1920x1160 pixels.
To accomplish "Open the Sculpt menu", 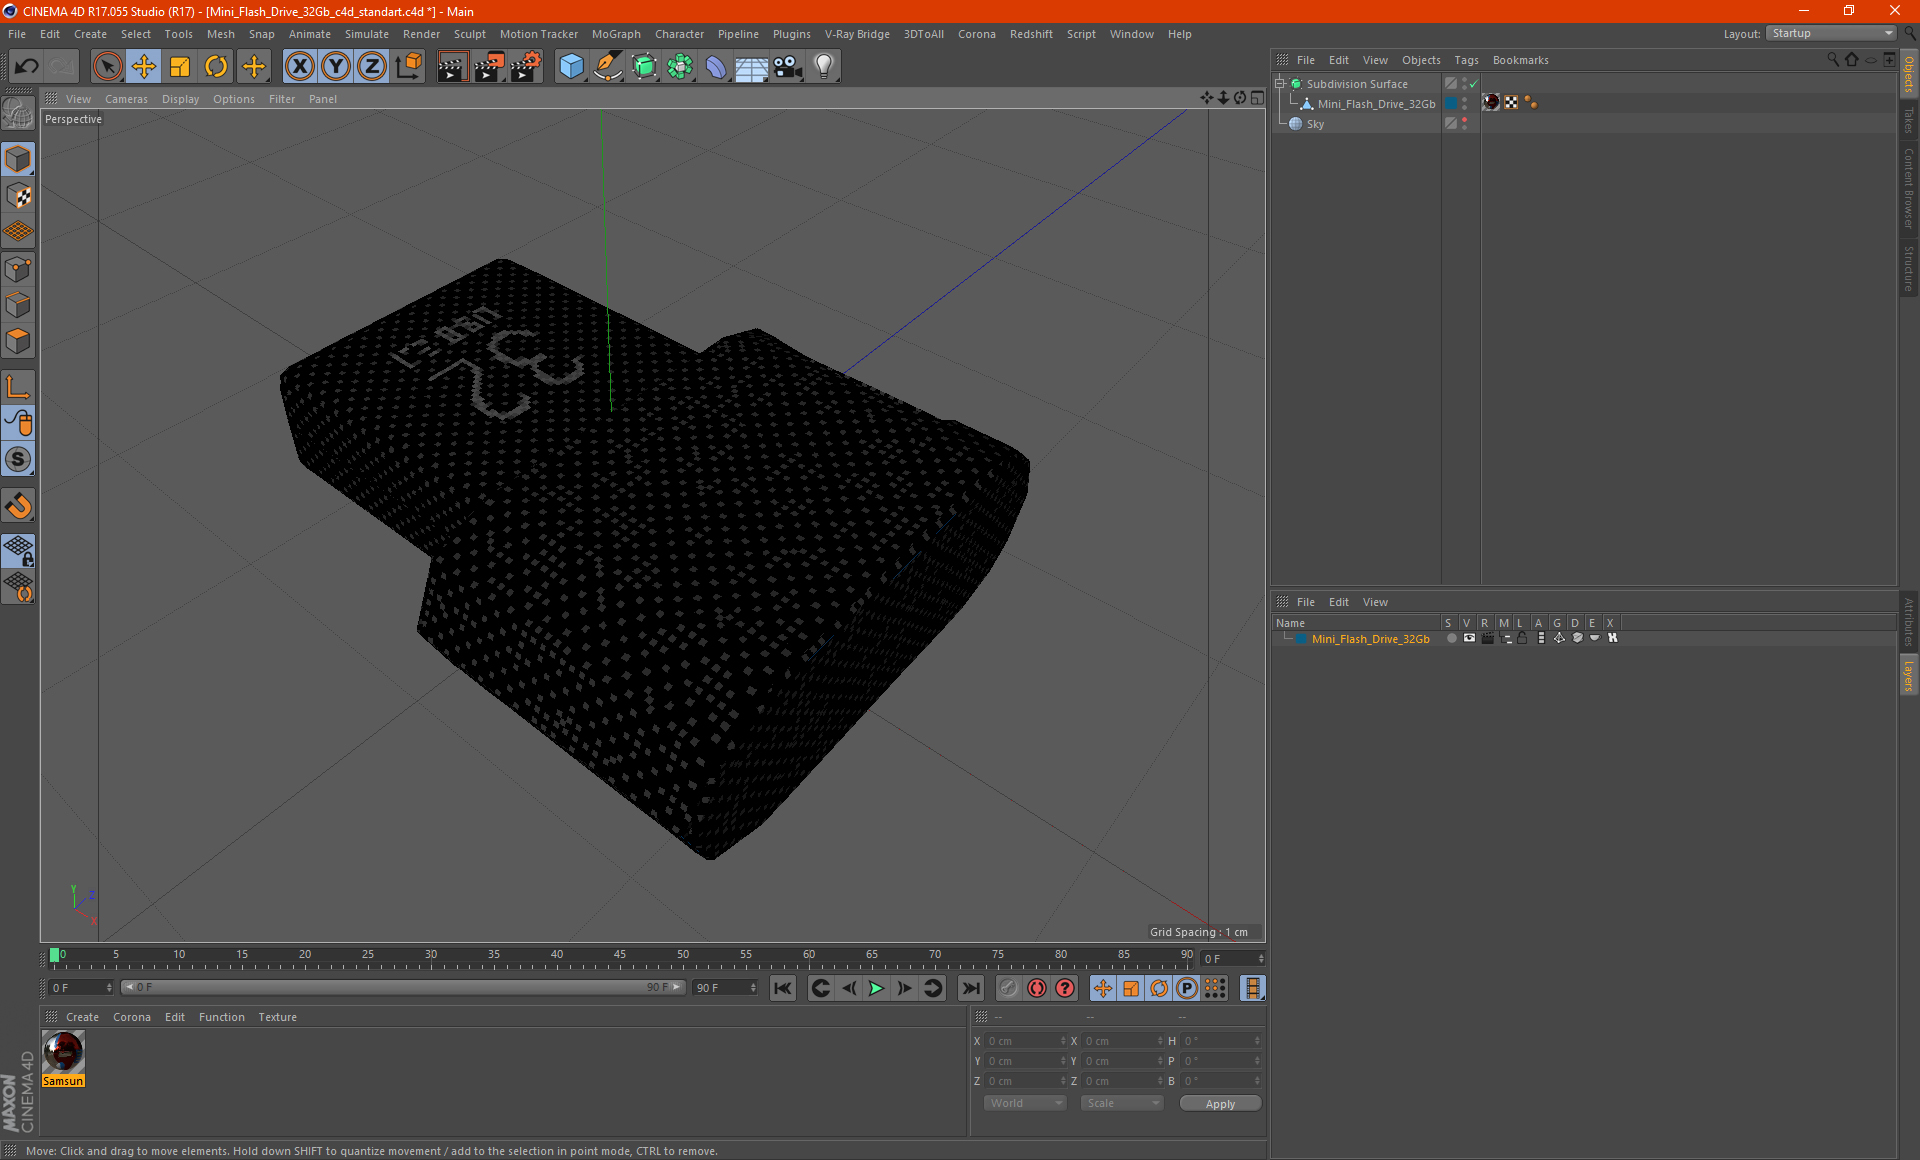I will [x=469, y=34].
